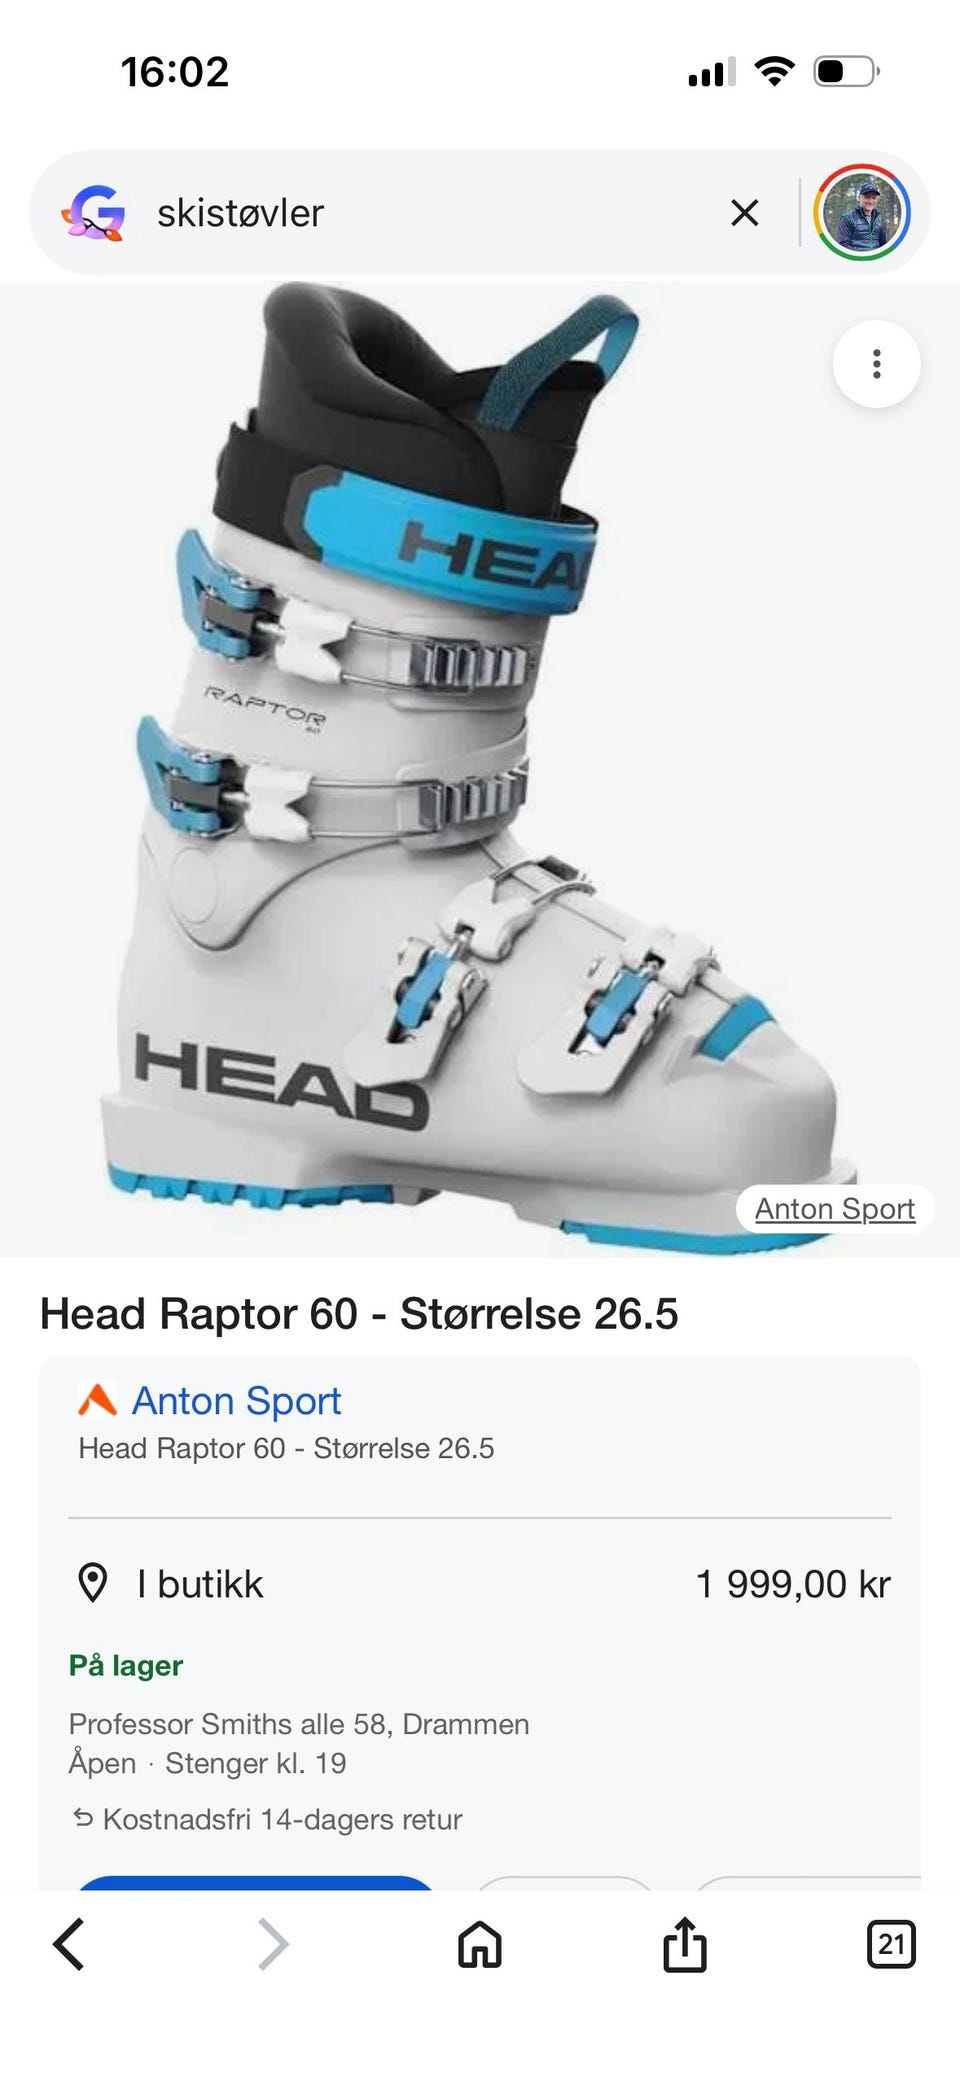Tap the På lager stock status
Image resolution: width=960 pixels, height=2081 pixels.
[126, 1666]
